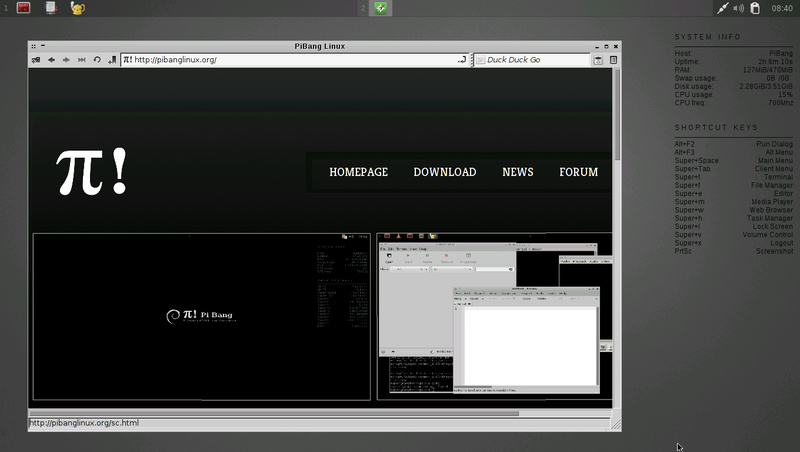
Task: Open the browser menu icon at far right
Action: click(x=613, y=60)
